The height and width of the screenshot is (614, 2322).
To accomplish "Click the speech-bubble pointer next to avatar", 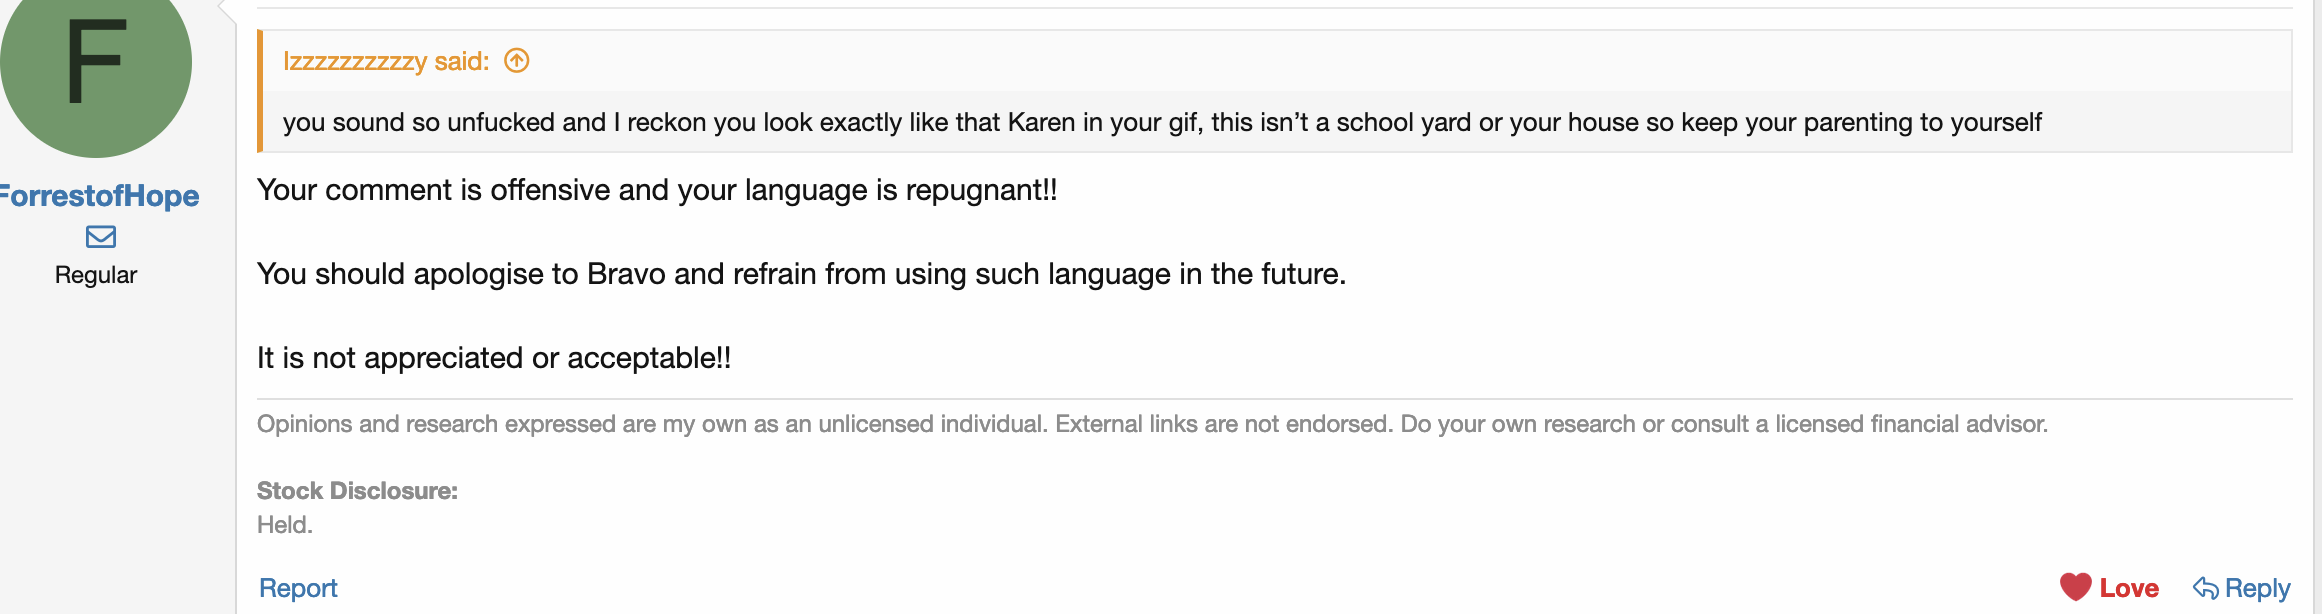I will point(227,10).
